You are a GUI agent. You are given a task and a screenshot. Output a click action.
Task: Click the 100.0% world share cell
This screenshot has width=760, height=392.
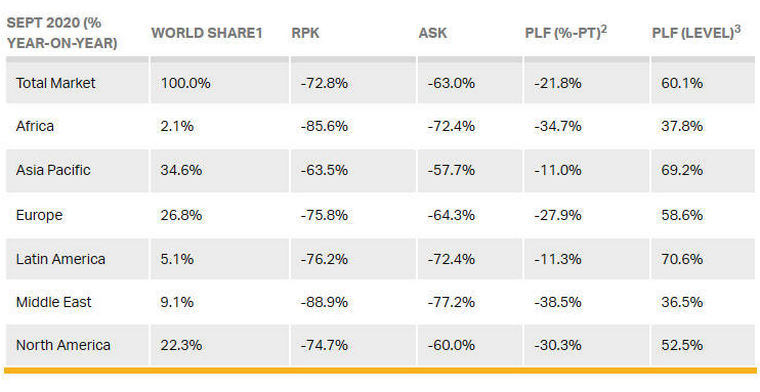pyautogui.click(x=186, y=83)
